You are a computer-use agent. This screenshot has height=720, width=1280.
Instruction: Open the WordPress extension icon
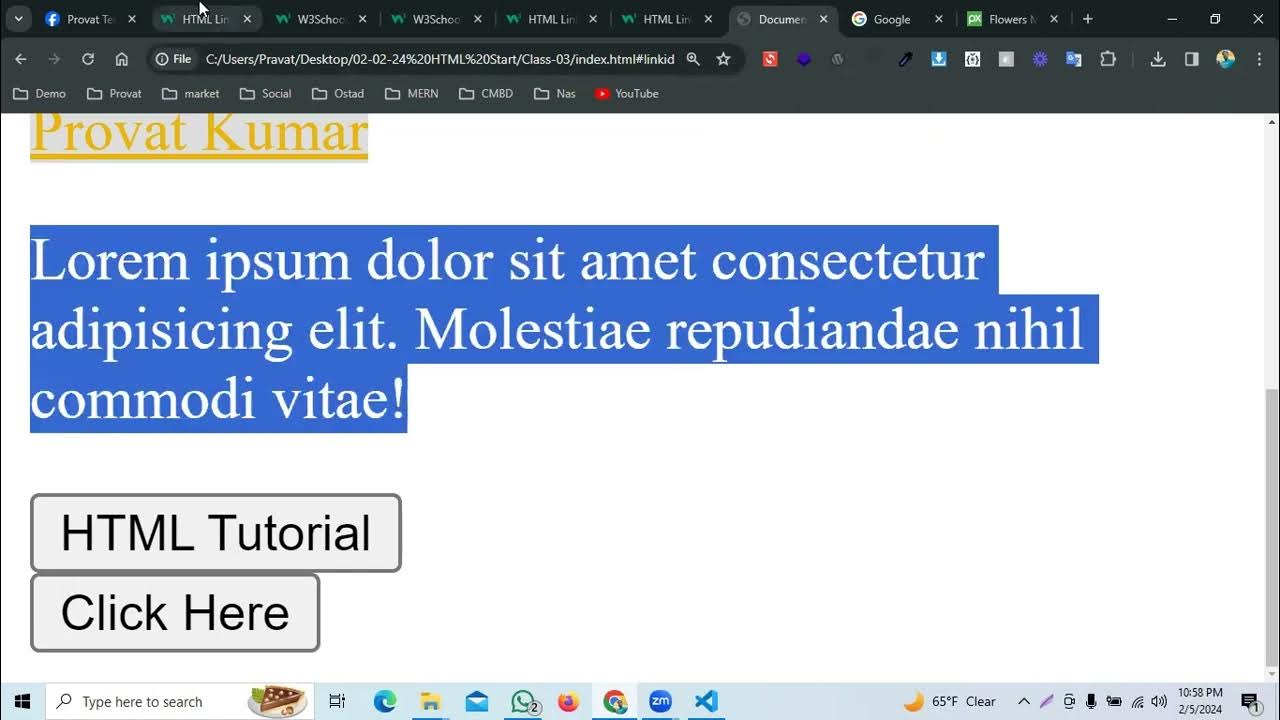point(838,59)
